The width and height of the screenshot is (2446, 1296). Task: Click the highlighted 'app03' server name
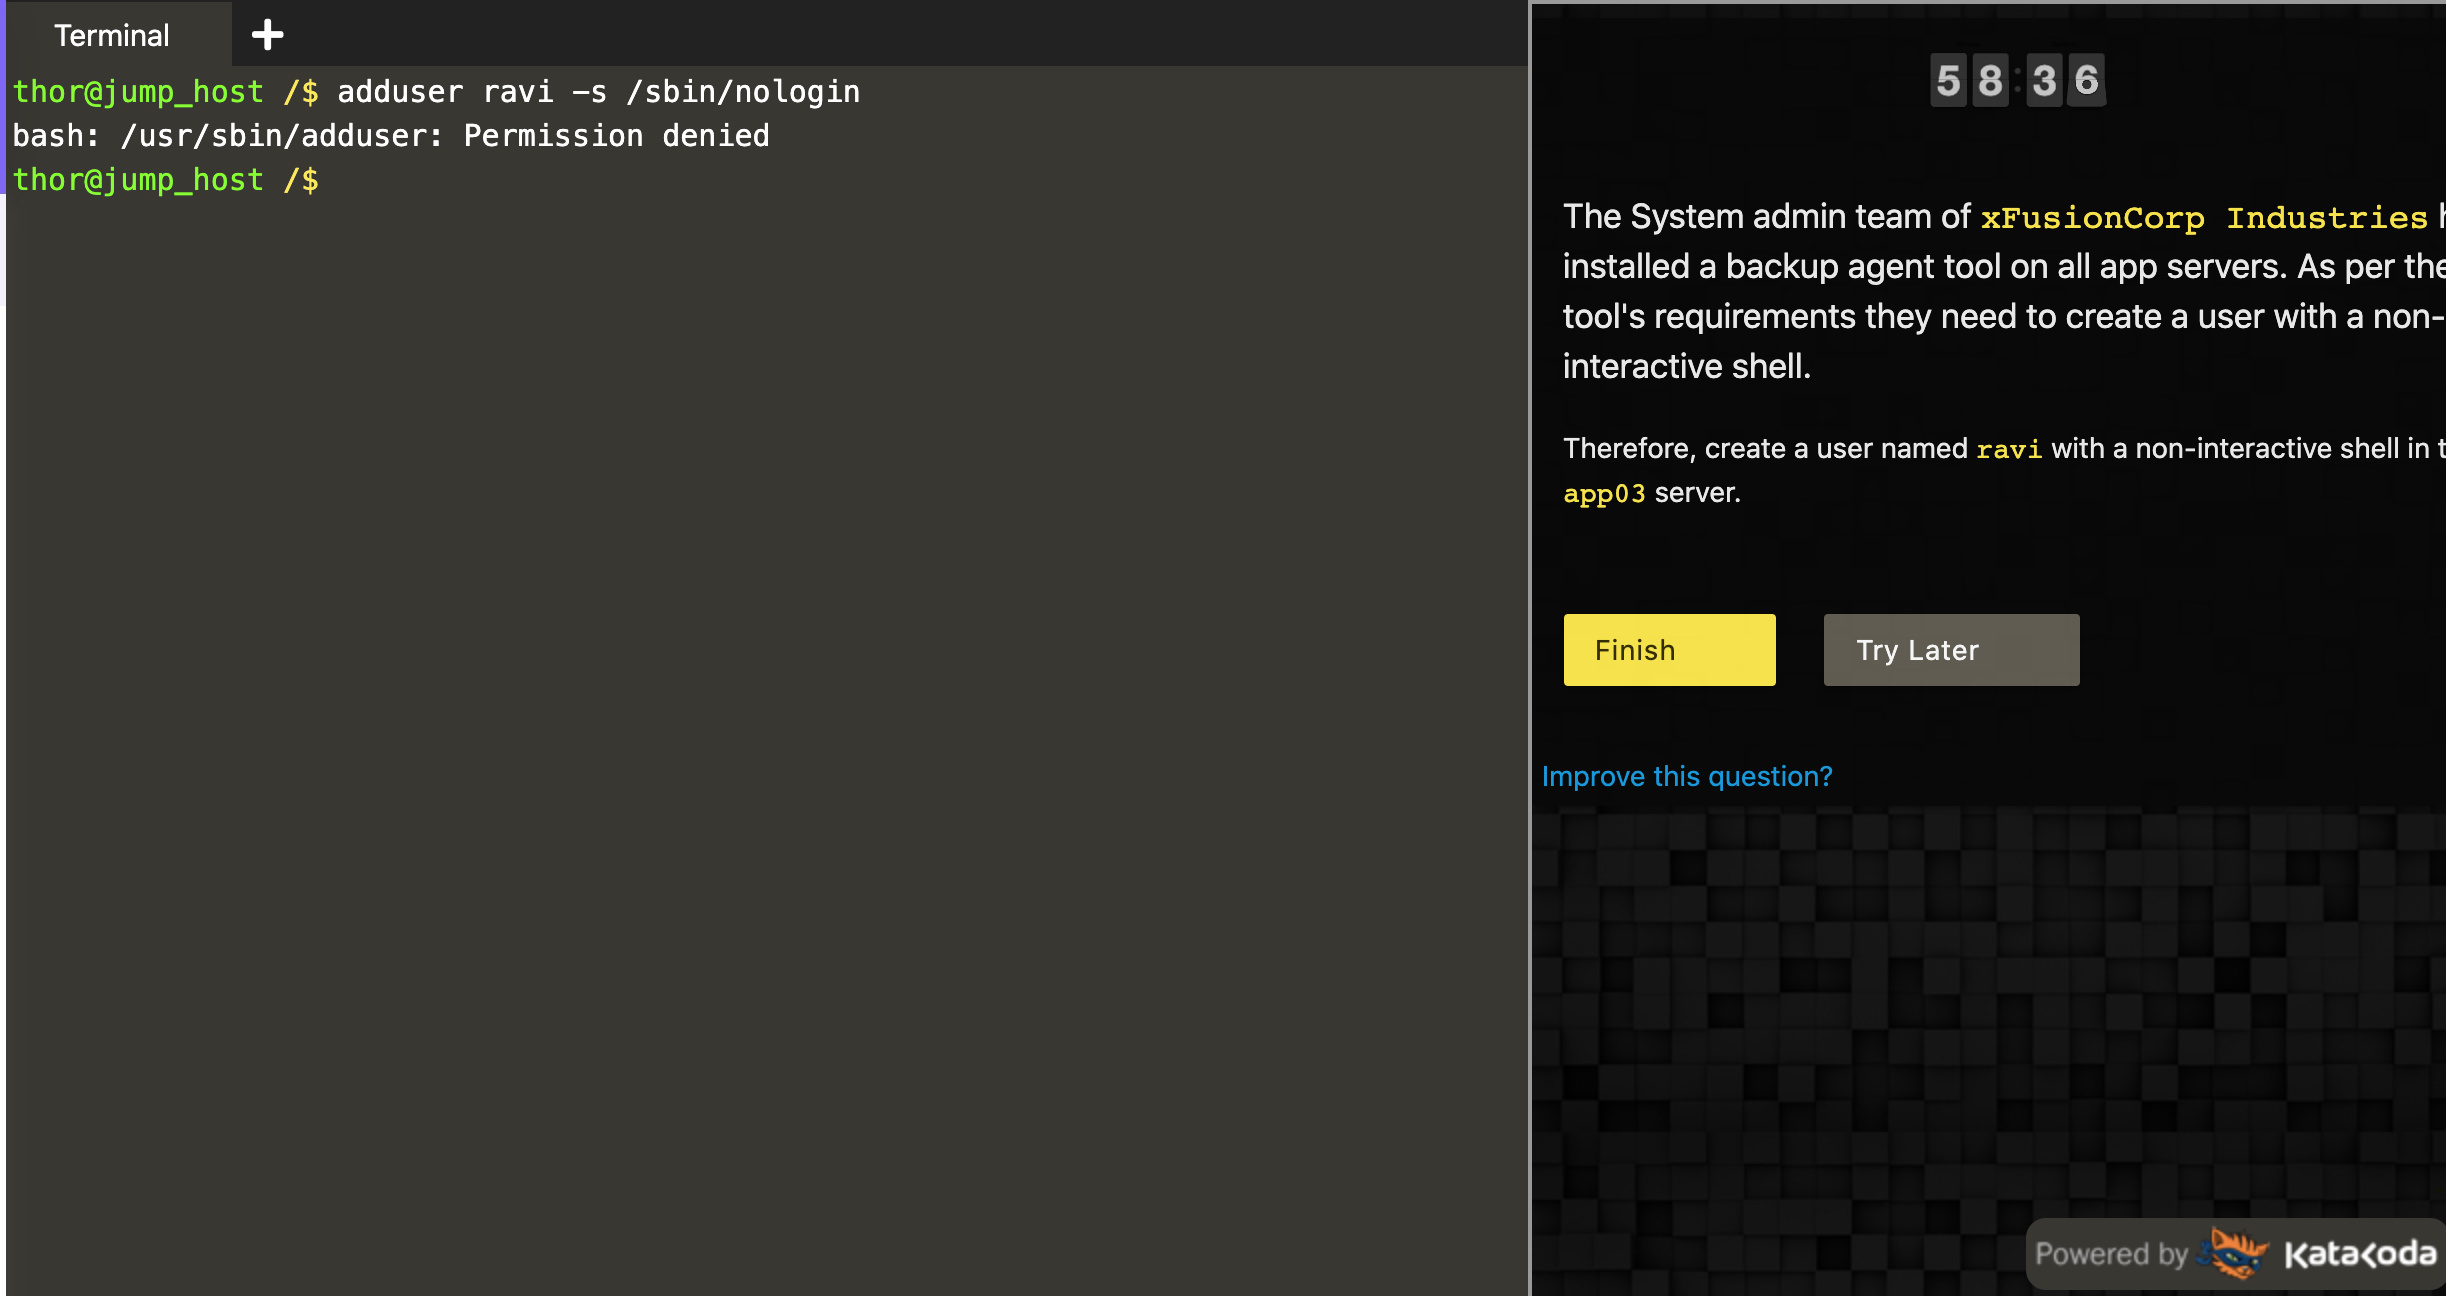pyautogui.click(x=1603, y=493)
